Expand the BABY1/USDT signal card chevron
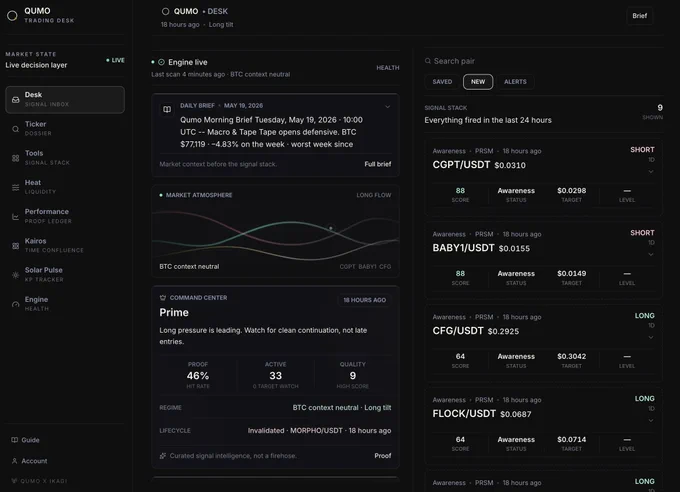The image size is (680, 492). tap(651, 255)
